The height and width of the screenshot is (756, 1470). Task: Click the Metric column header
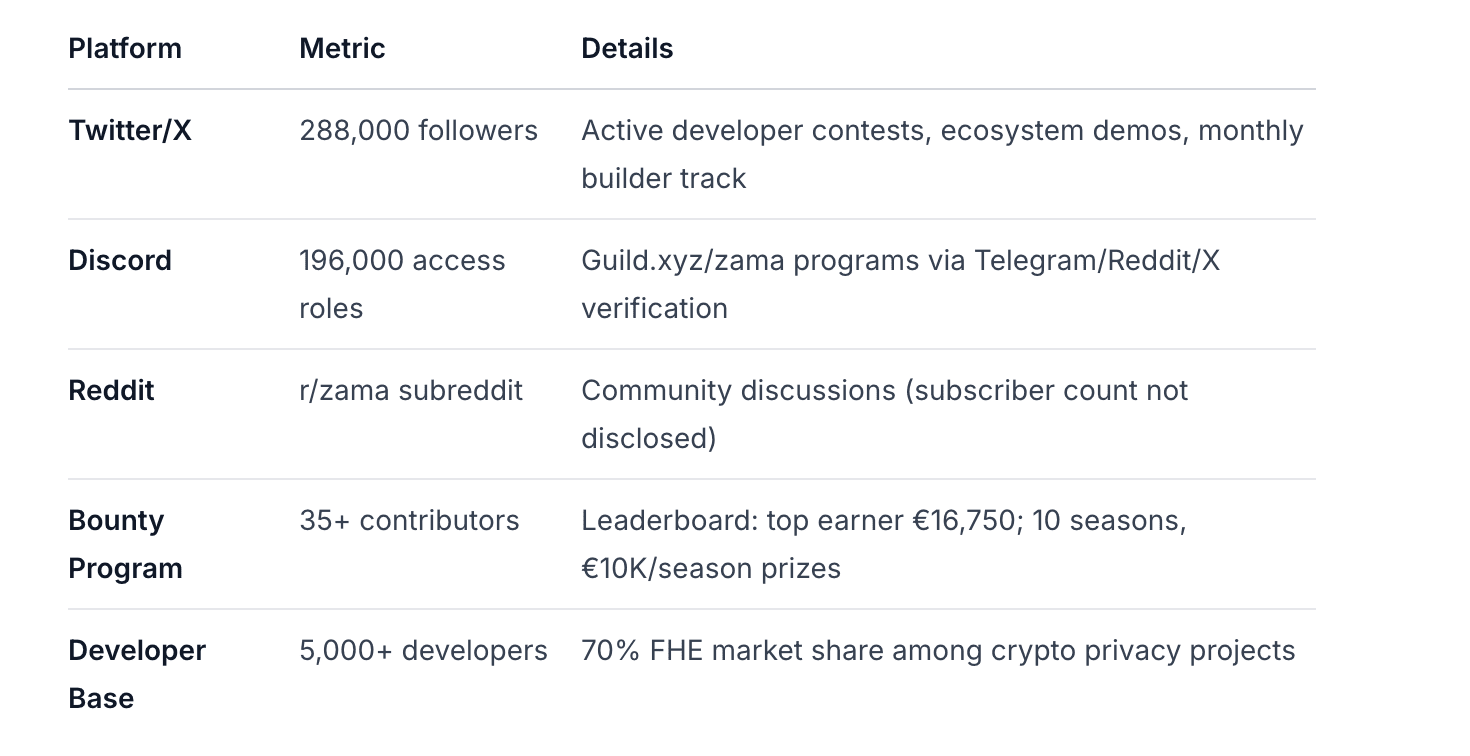342,48
